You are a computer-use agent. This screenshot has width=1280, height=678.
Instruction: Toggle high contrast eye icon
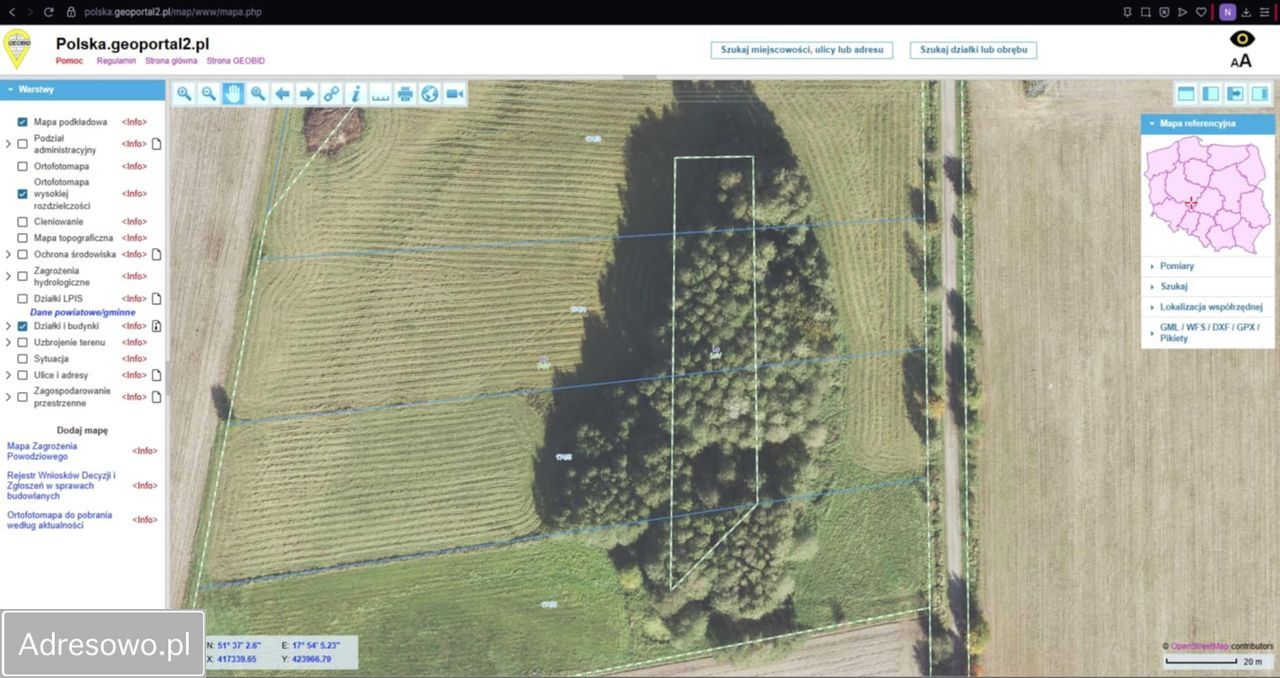coord(1241,39)
